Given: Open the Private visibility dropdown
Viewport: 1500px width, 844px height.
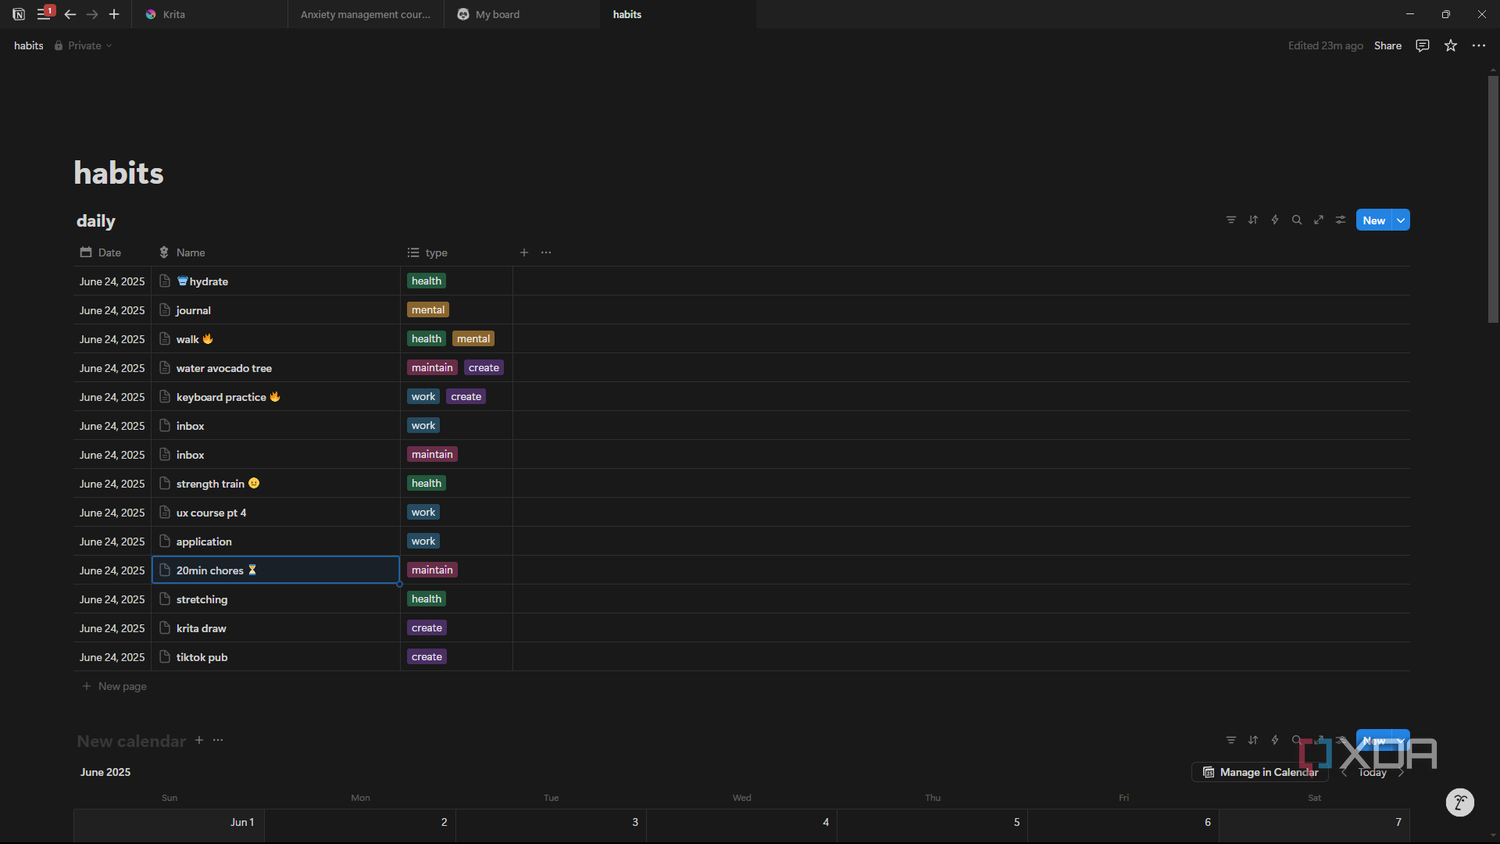Looking at the screenshot, I should tap(83, 46).
